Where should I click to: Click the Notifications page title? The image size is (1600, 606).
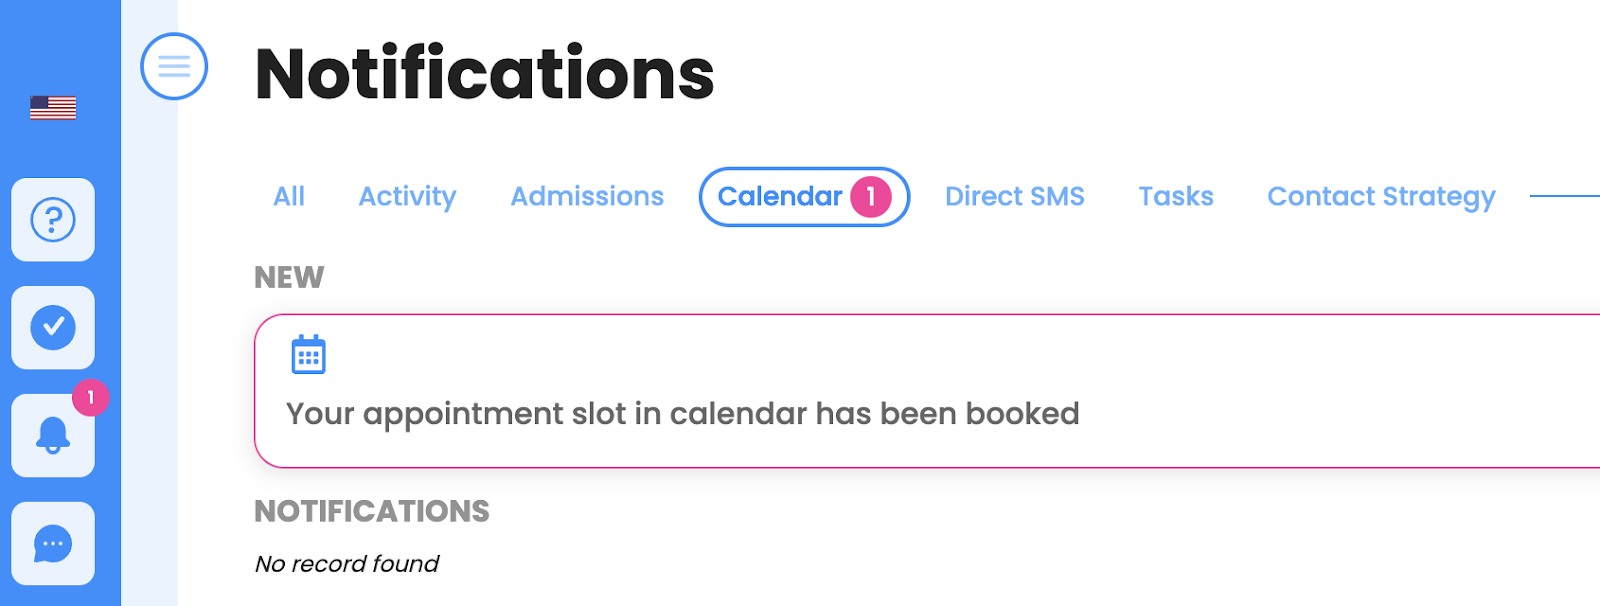click(x=485, y=74)
